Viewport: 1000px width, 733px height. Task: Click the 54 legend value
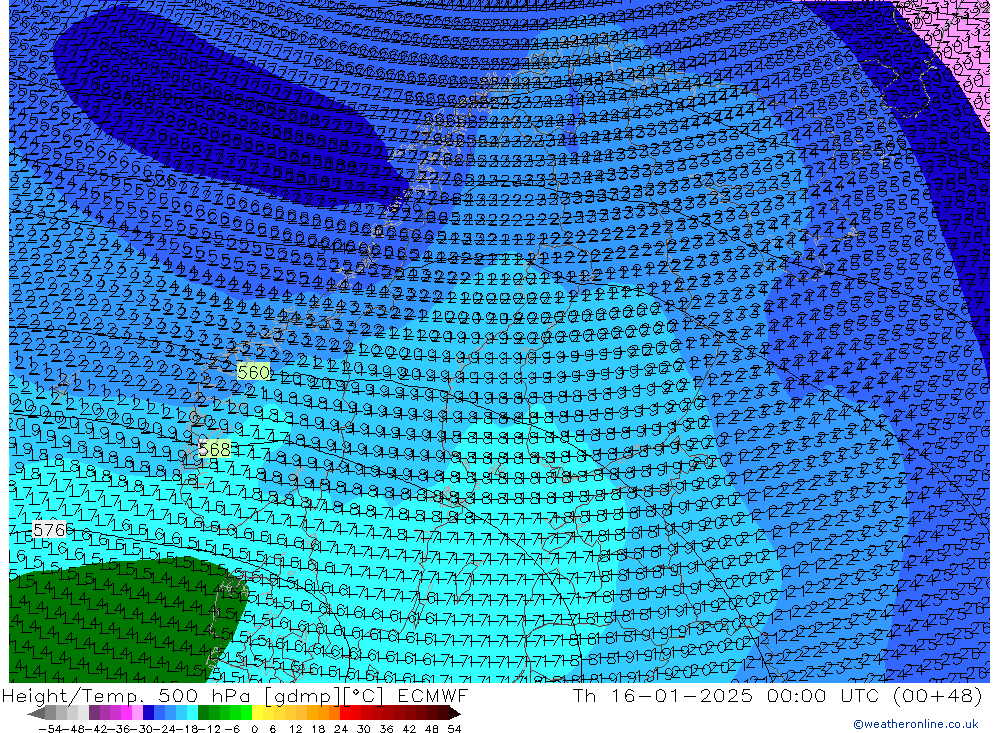click(x=454, y=729)
